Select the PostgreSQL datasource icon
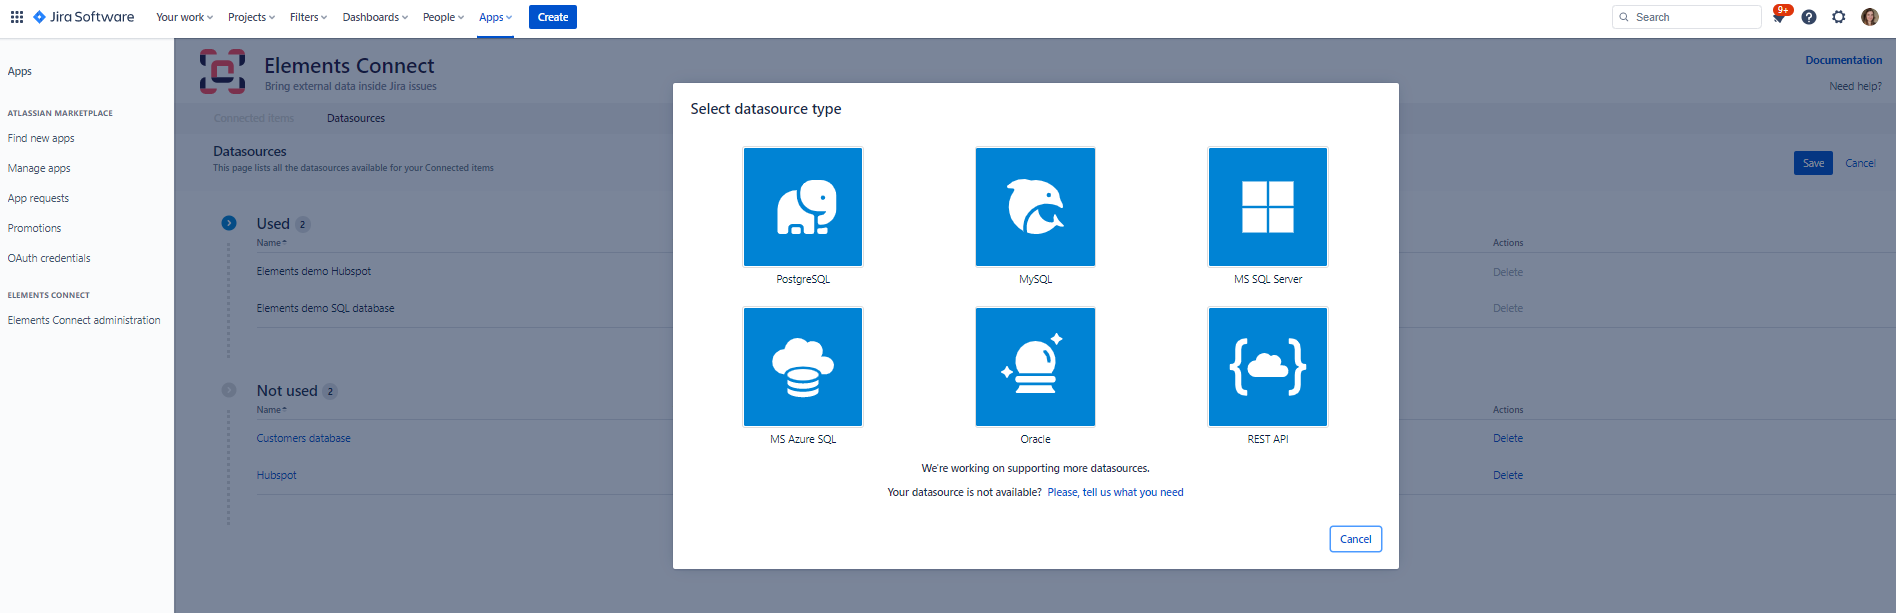 802,207
